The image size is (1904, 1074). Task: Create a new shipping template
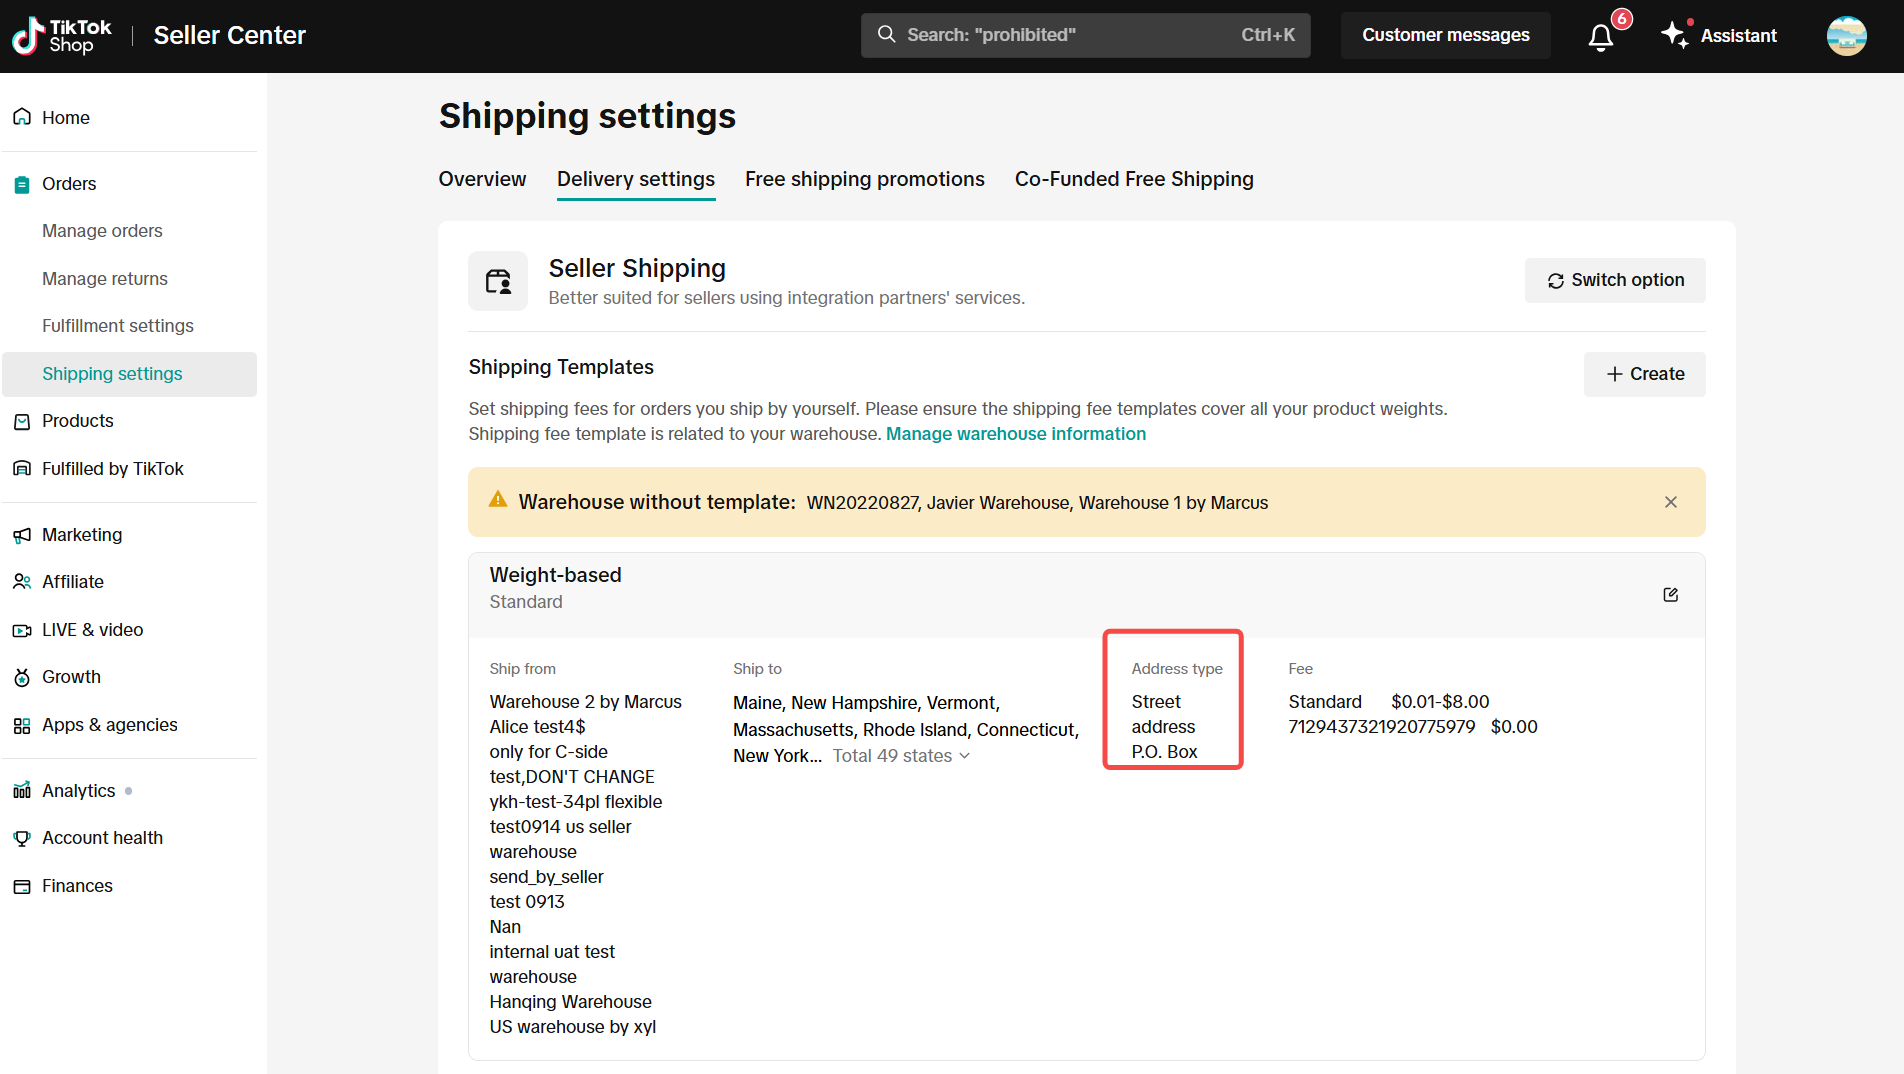pyautogui.click(x=1644, y=374)
